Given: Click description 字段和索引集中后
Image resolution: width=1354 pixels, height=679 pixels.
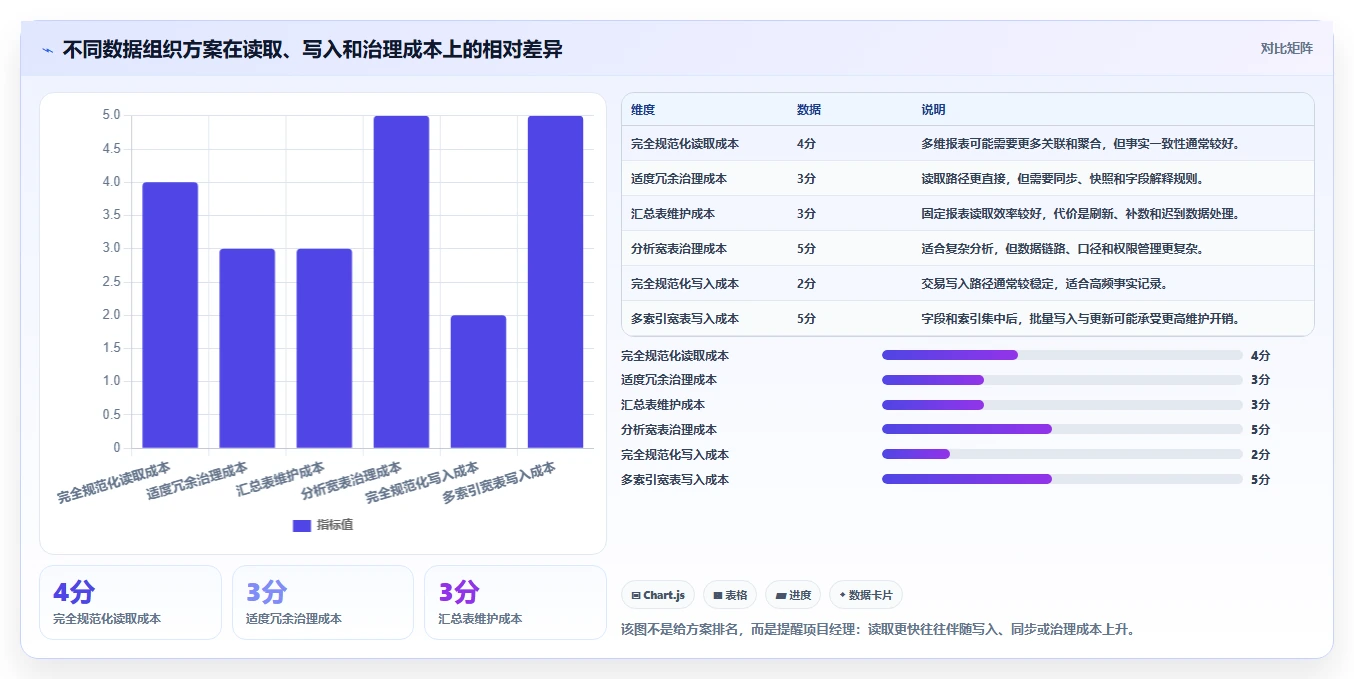Looking at the screenshot, I should (1081, 319).
